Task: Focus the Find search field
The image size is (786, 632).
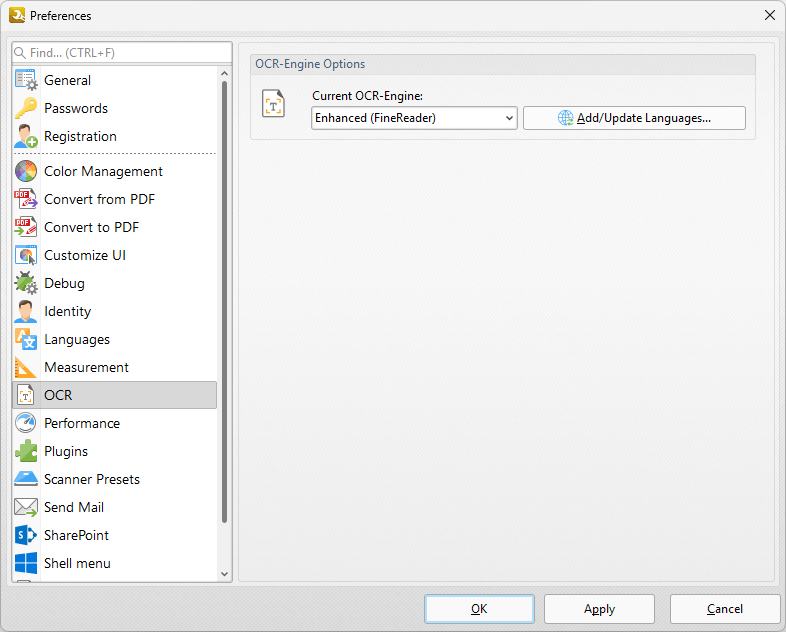Action: (122, 53)
